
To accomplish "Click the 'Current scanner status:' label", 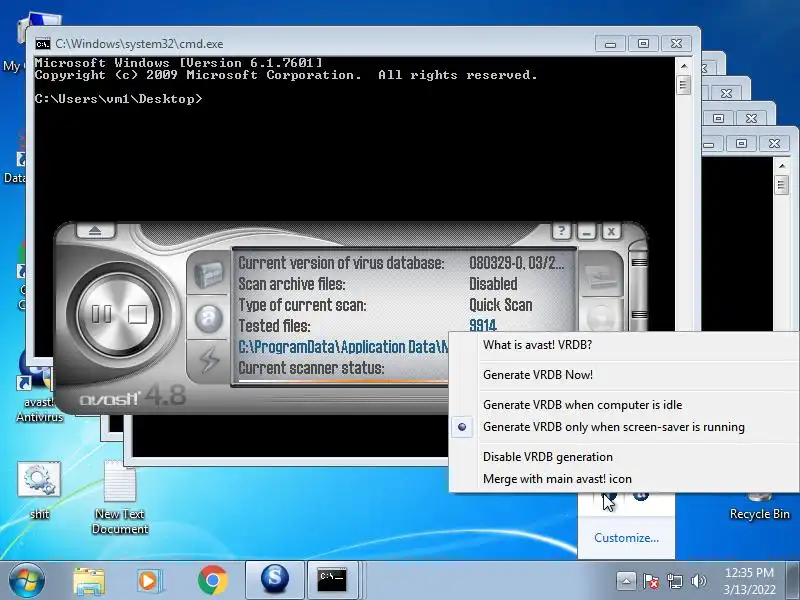I will click(311, 368).
